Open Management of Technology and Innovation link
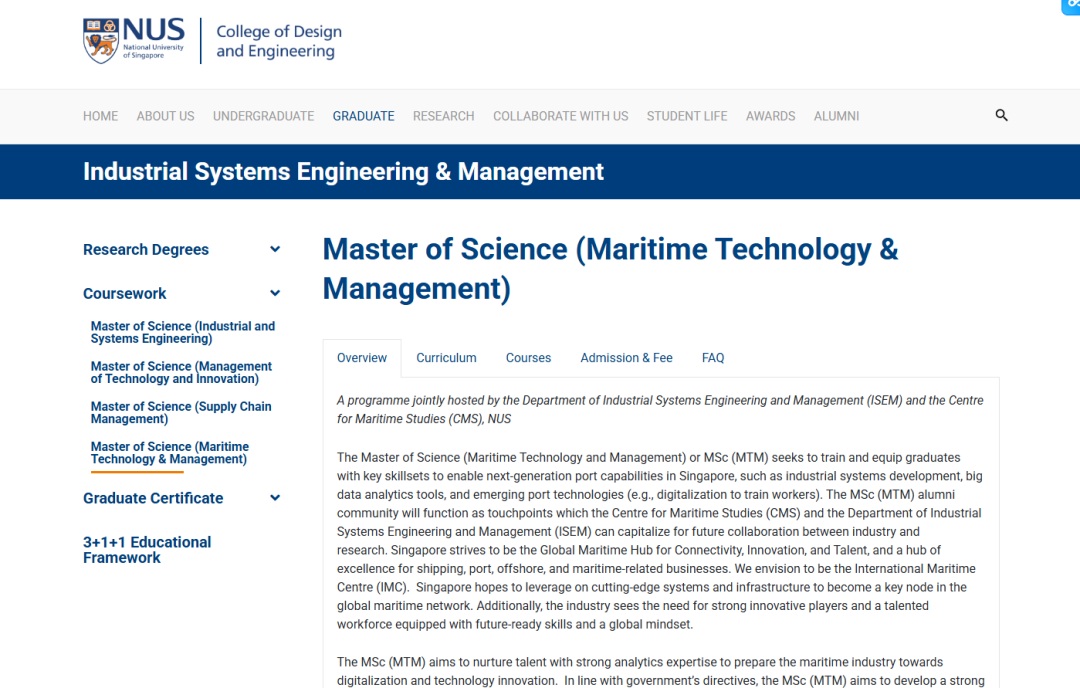This screenshot has width=1080, height=688. click(x=181, y=373)
